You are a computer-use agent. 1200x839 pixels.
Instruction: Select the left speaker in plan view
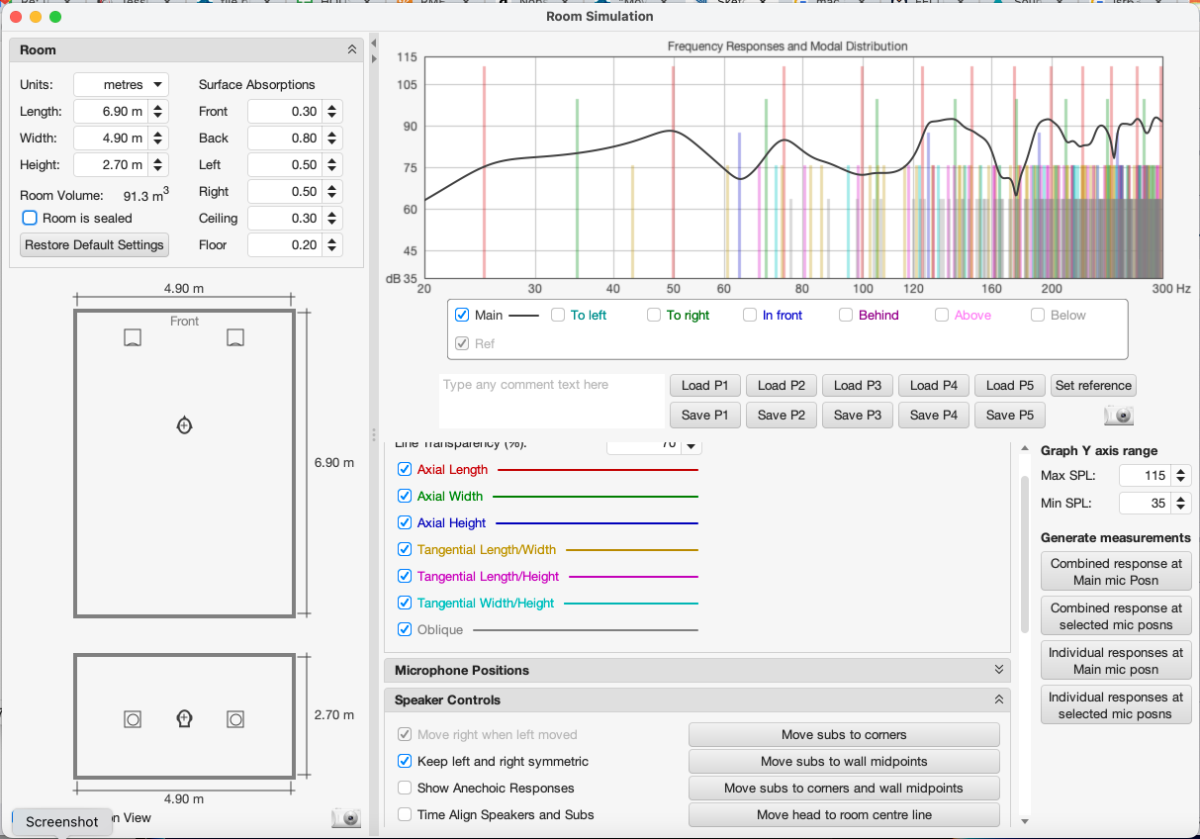pos(132,338)
